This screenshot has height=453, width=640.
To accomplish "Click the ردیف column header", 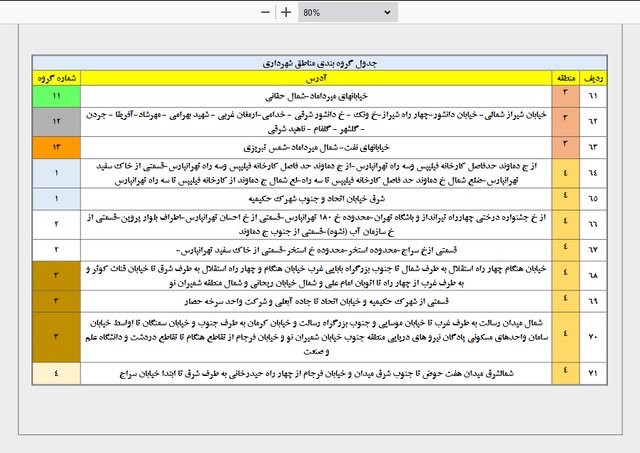I will (x=593, y=78).
